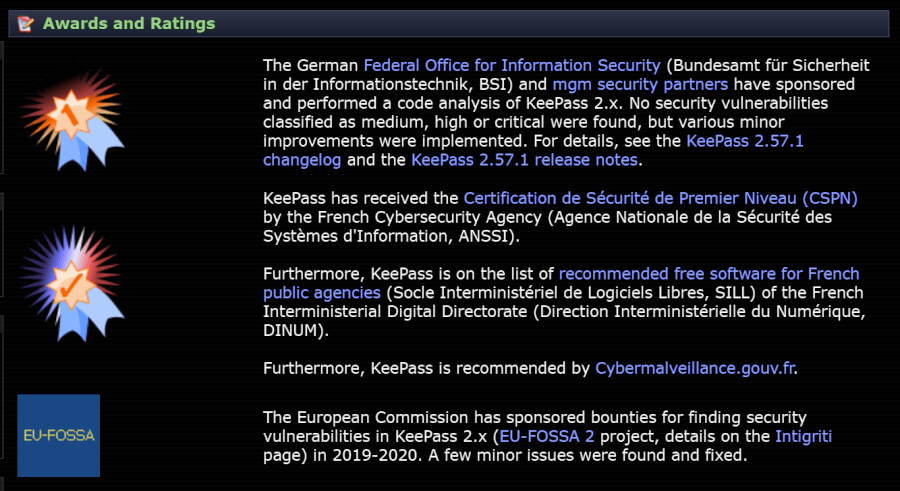Click the text 'Furthermore, KeePass is recommended by'
The image size is (900, 491).
coord(426,368)
